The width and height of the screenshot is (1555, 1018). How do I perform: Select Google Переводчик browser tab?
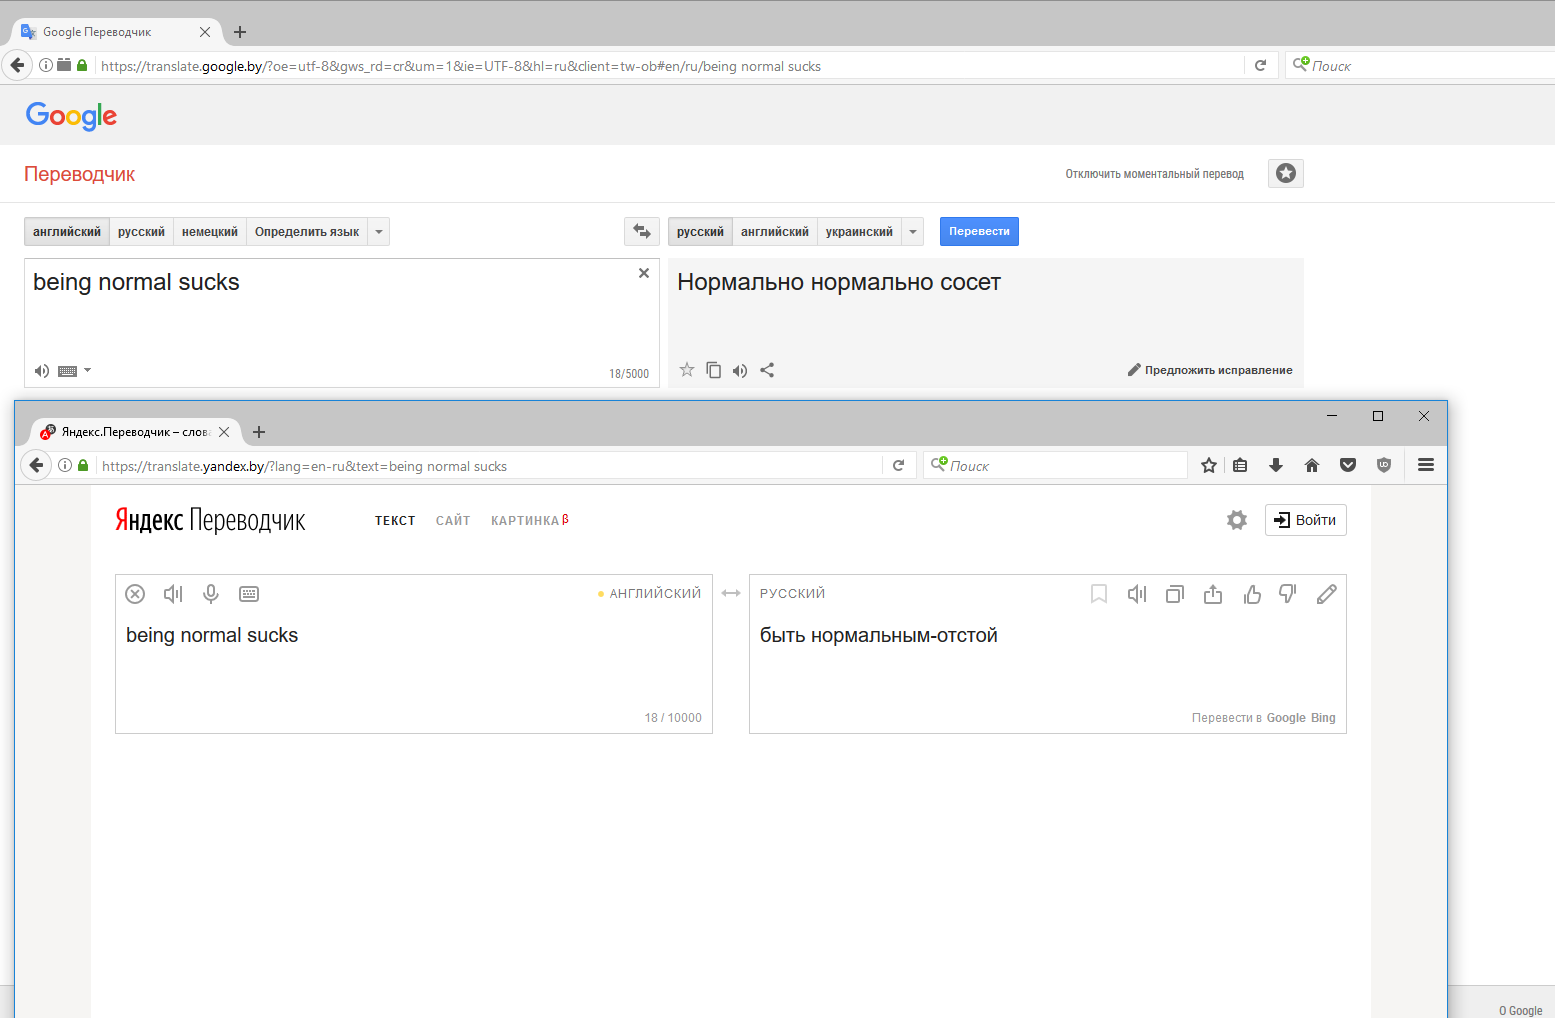117,32
